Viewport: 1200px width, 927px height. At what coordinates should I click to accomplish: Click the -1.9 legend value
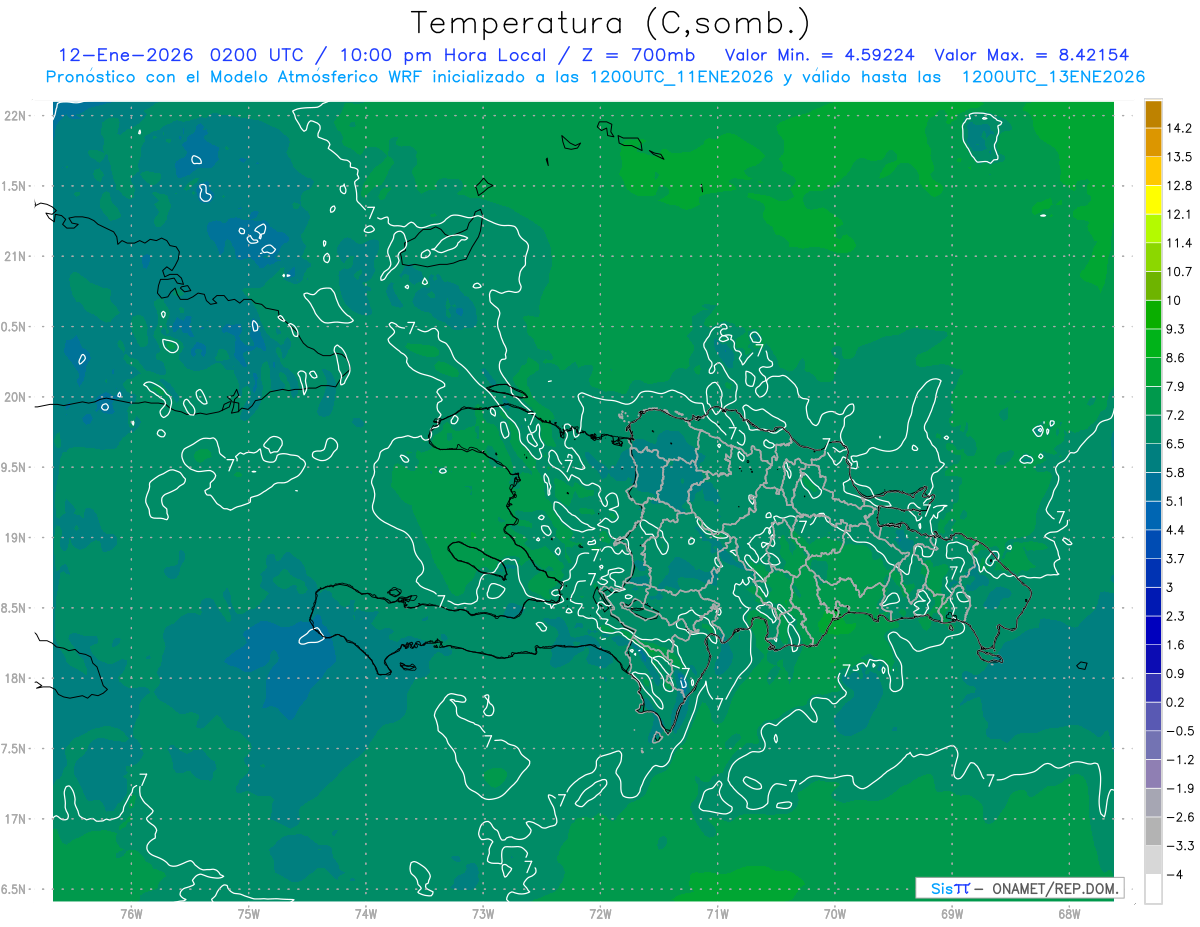pos(1180,789)
